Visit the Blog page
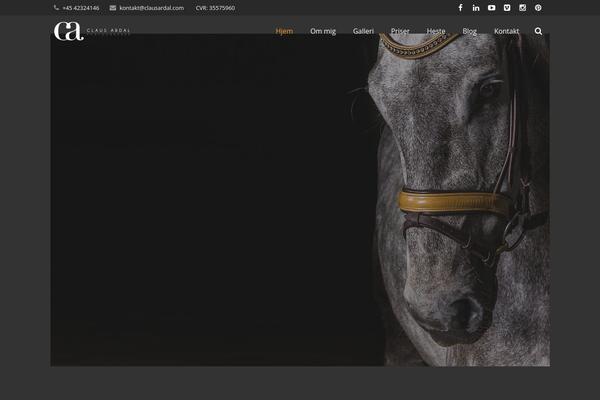Viewport: 600px width, 400px height. pyautogui.click(x=470, y=31)
